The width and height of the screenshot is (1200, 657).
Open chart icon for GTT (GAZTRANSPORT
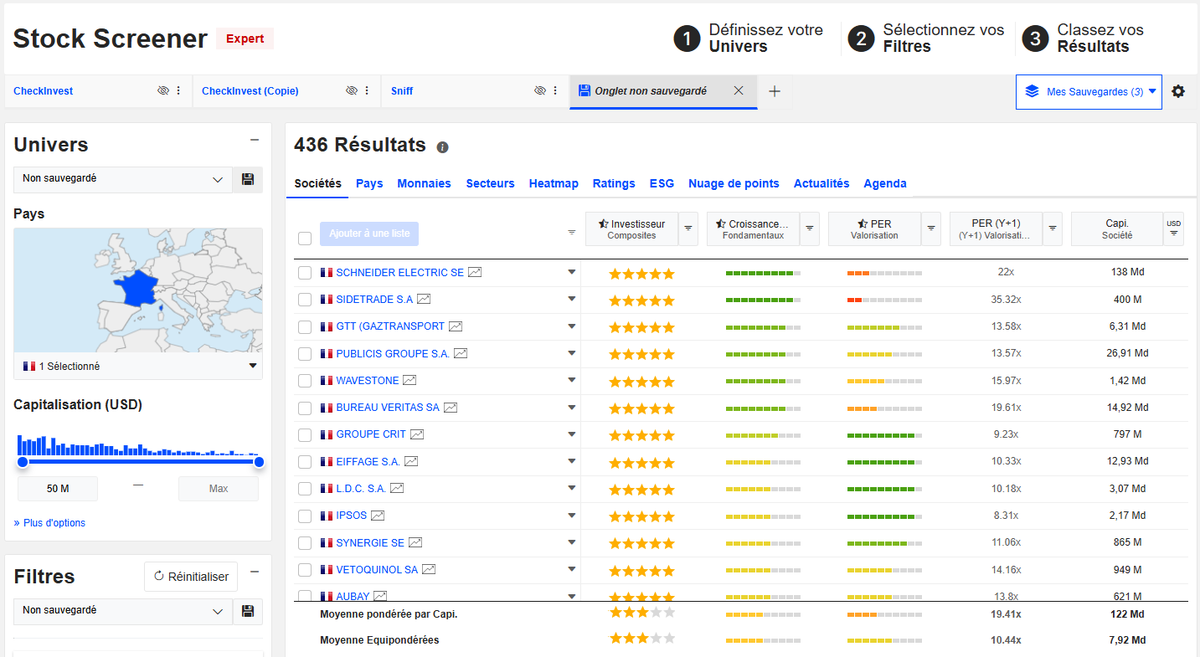point(456,326)
